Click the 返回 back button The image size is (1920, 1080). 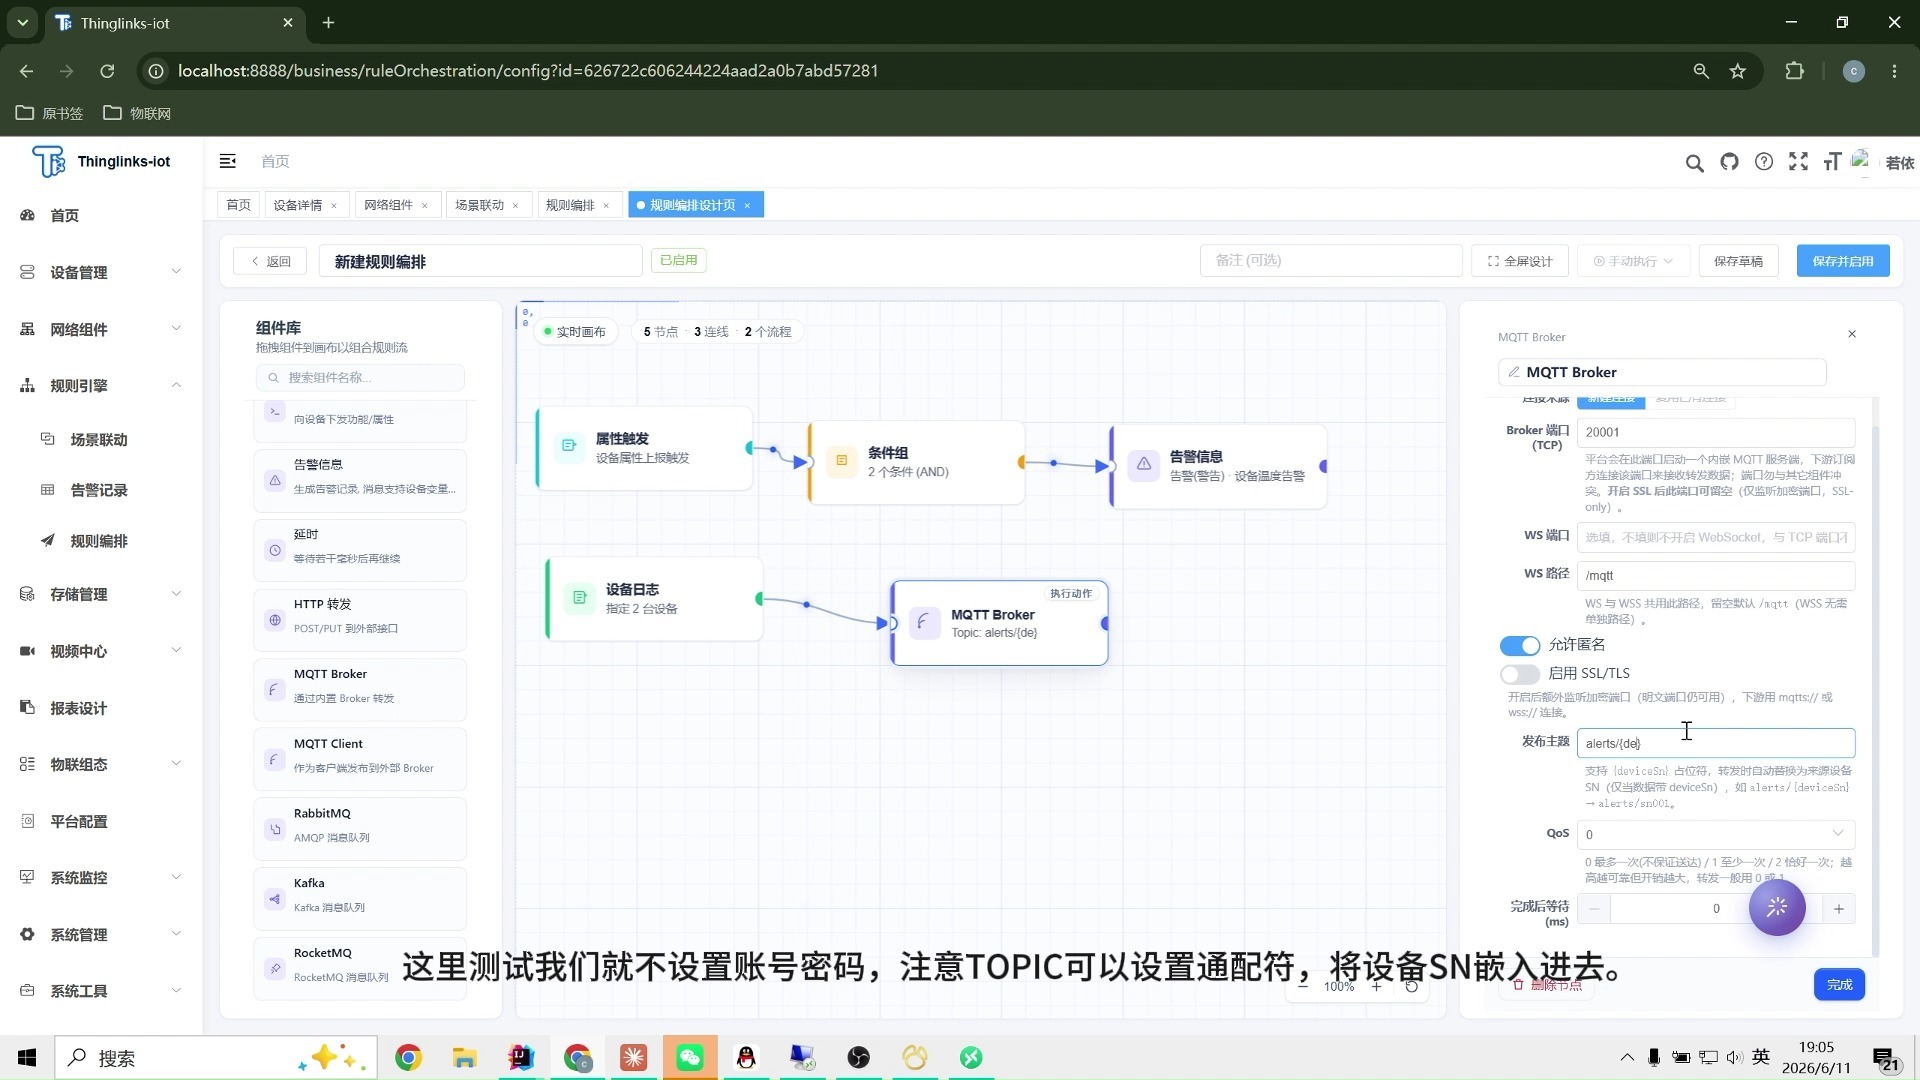(x=271, y=261)
